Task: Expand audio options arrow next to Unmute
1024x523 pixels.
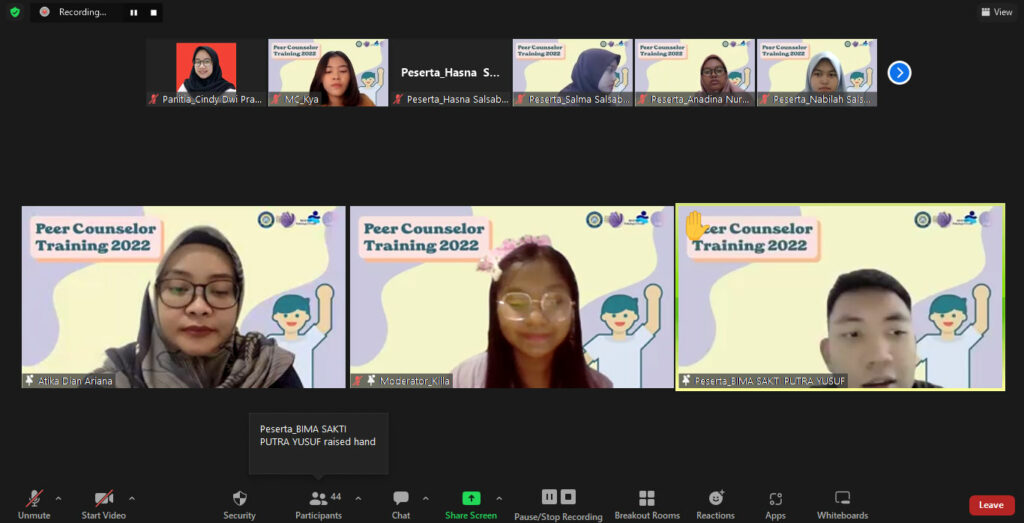Action: (x=58, y=498)
